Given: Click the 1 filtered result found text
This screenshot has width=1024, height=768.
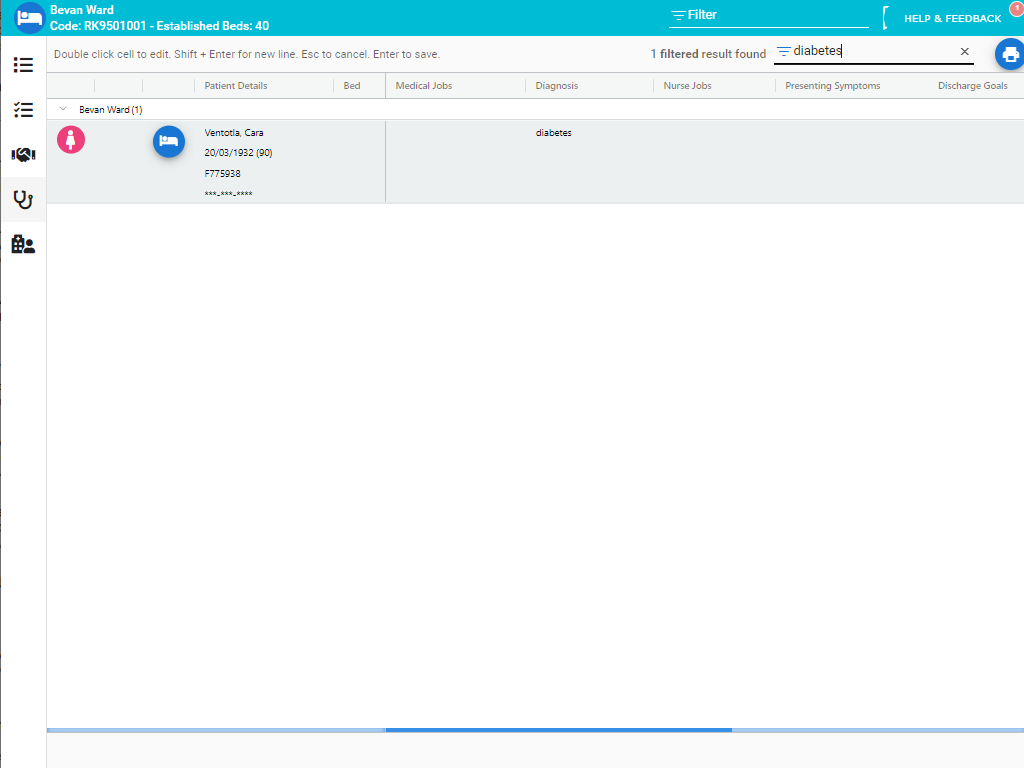Looking at the screenshot, I should point(708,54).
